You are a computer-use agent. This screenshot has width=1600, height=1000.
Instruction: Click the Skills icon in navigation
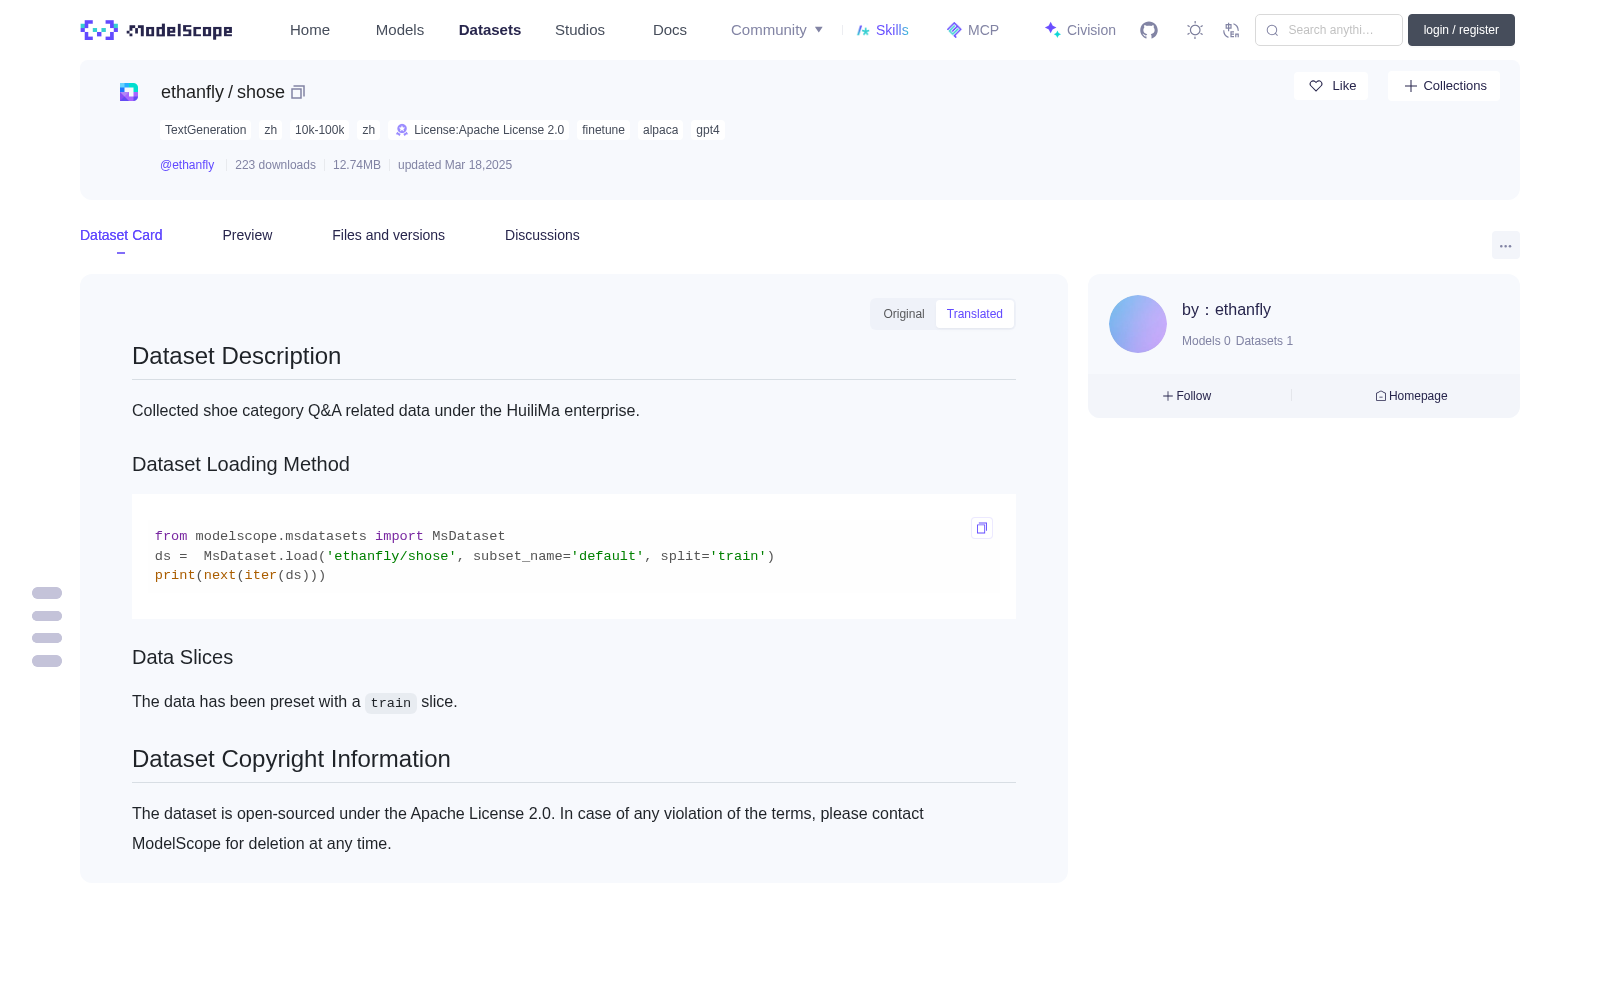pos(863,30)
